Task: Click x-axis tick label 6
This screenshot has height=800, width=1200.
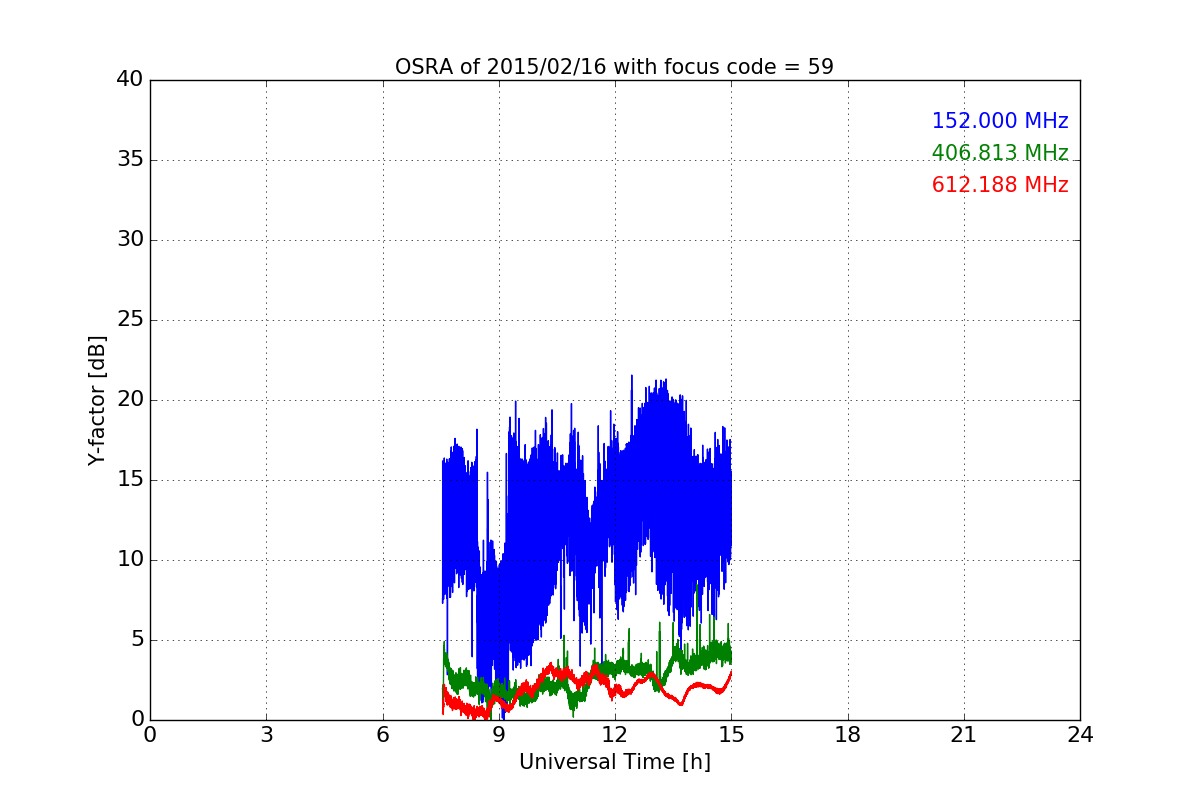Action: (382, 735)
